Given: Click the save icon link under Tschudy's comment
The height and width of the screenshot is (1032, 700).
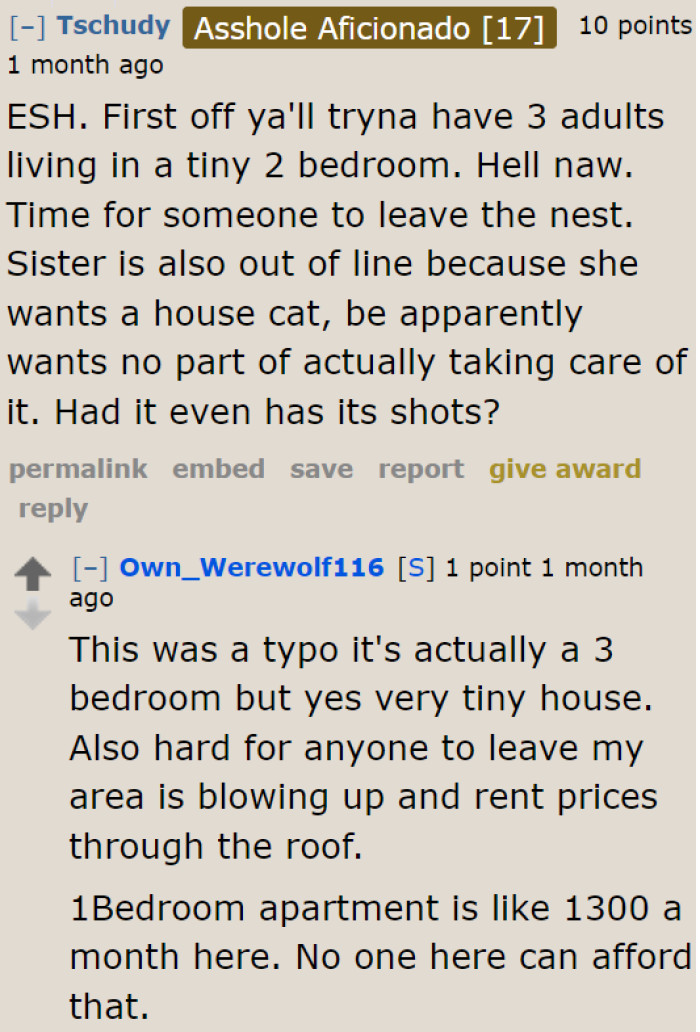Looking at the screenshot, I should pos(321,469).
